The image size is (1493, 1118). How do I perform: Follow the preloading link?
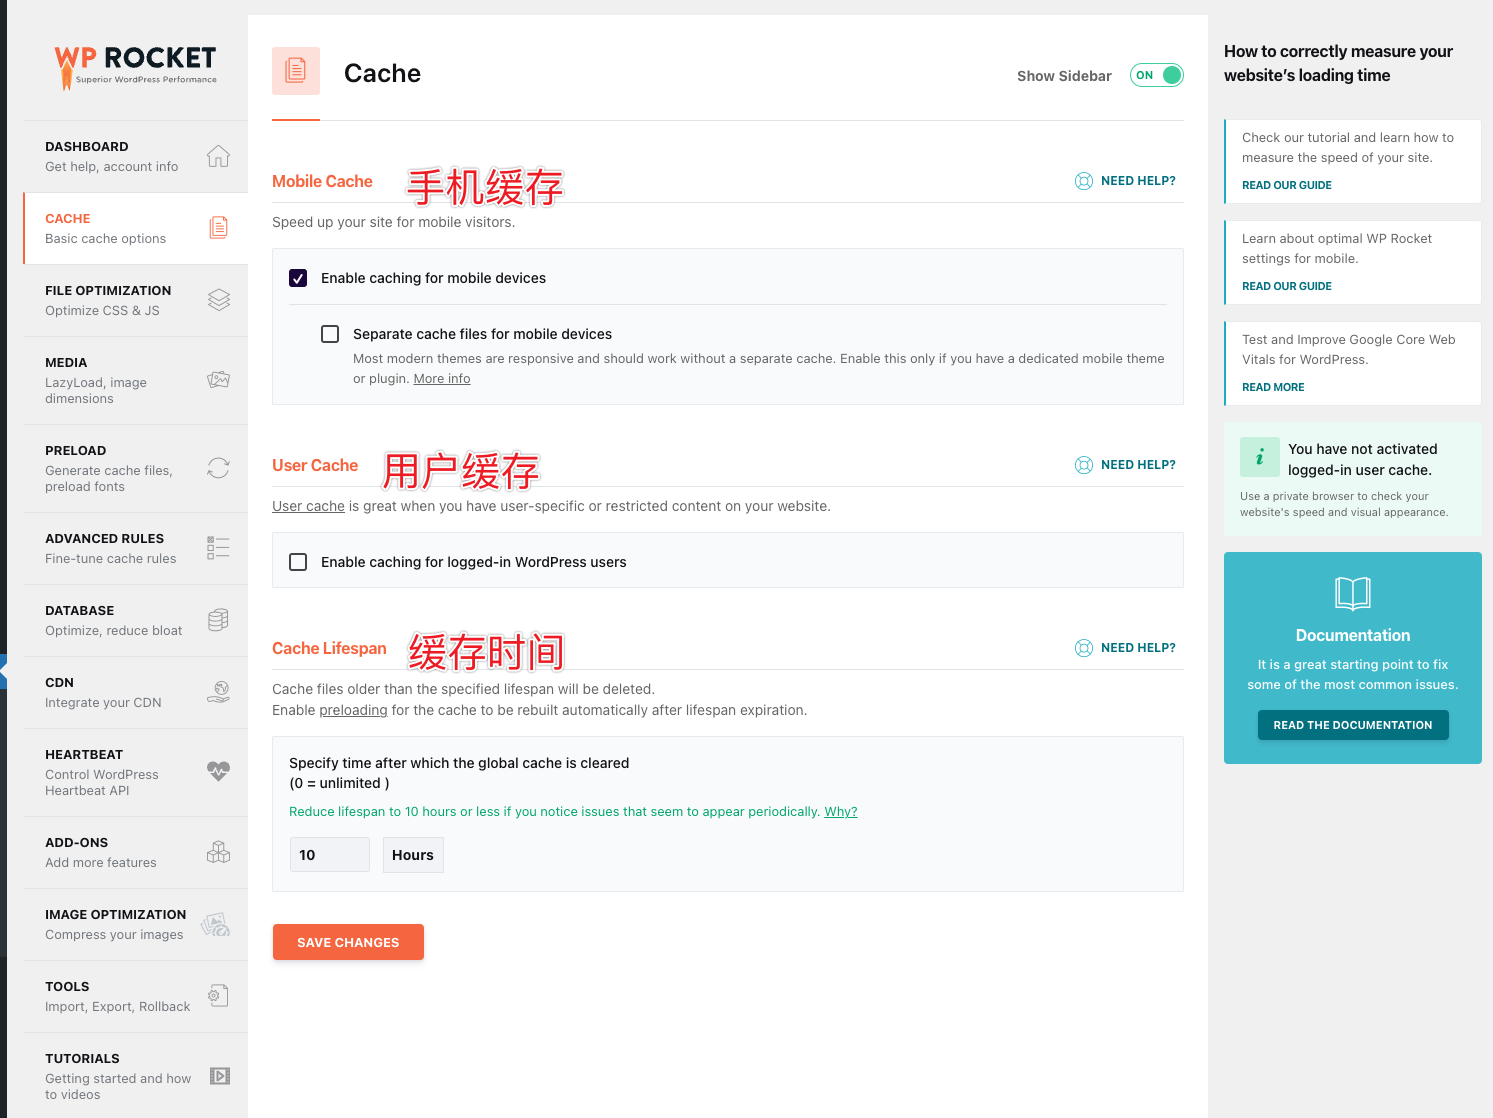[x=353, y=710]
